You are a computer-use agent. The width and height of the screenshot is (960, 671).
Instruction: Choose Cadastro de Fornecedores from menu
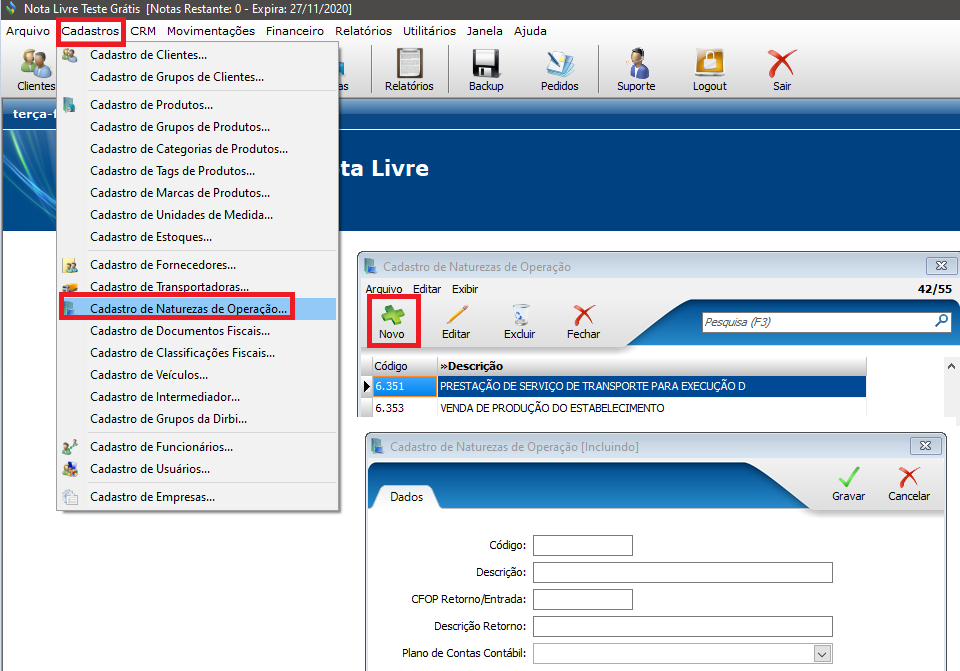[x=162, y=265]
